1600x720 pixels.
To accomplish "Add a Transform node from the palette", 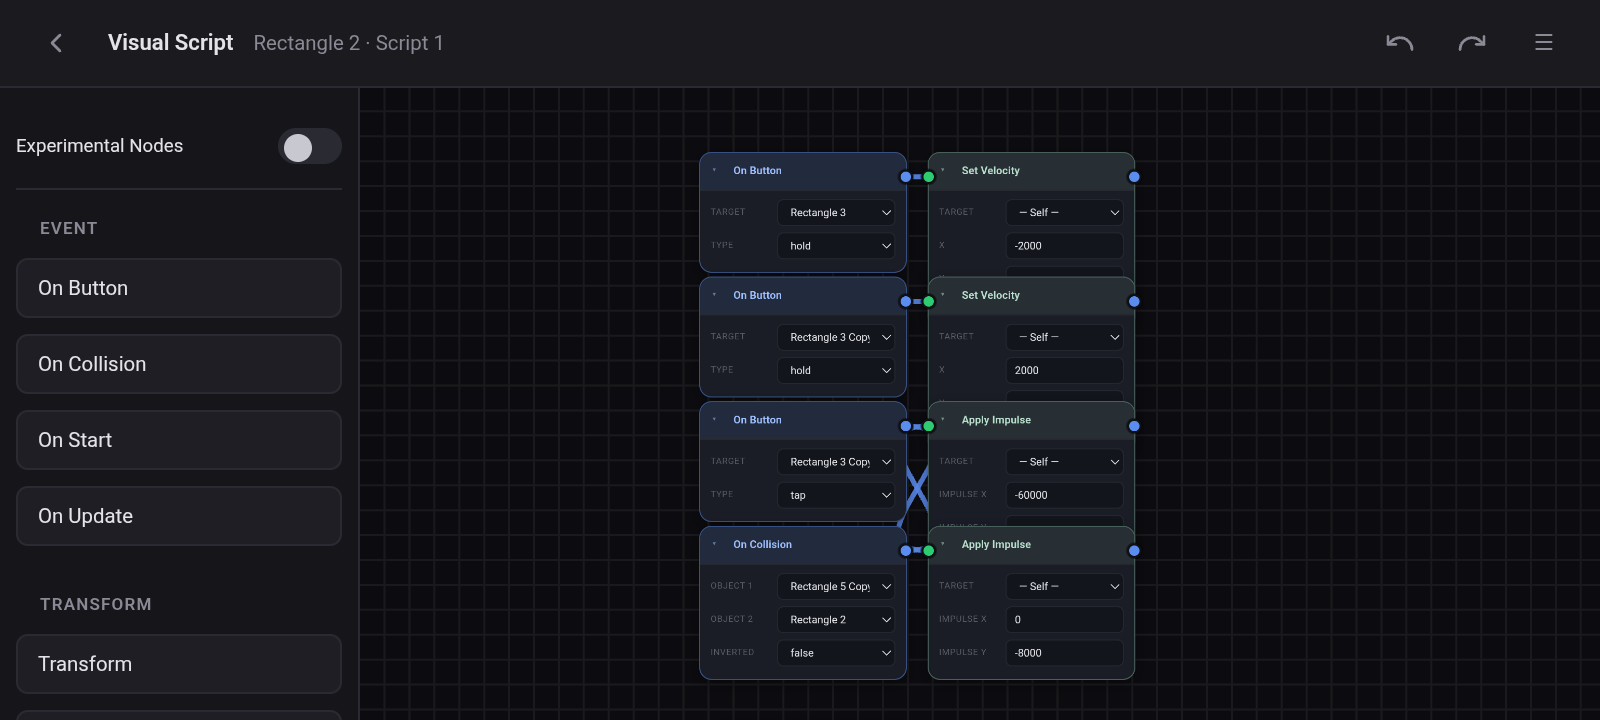I will (x=179, y=664).
